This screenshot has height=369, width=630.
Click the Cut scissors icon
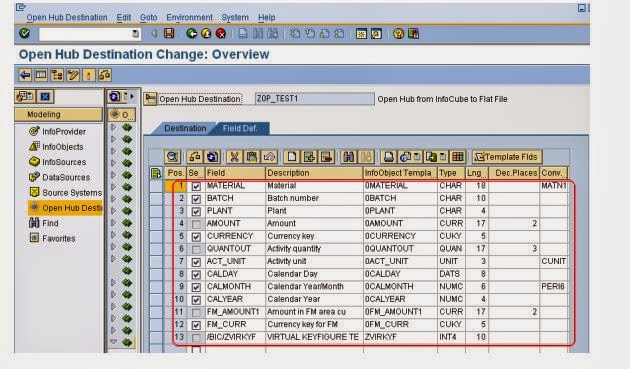(234, 157)
